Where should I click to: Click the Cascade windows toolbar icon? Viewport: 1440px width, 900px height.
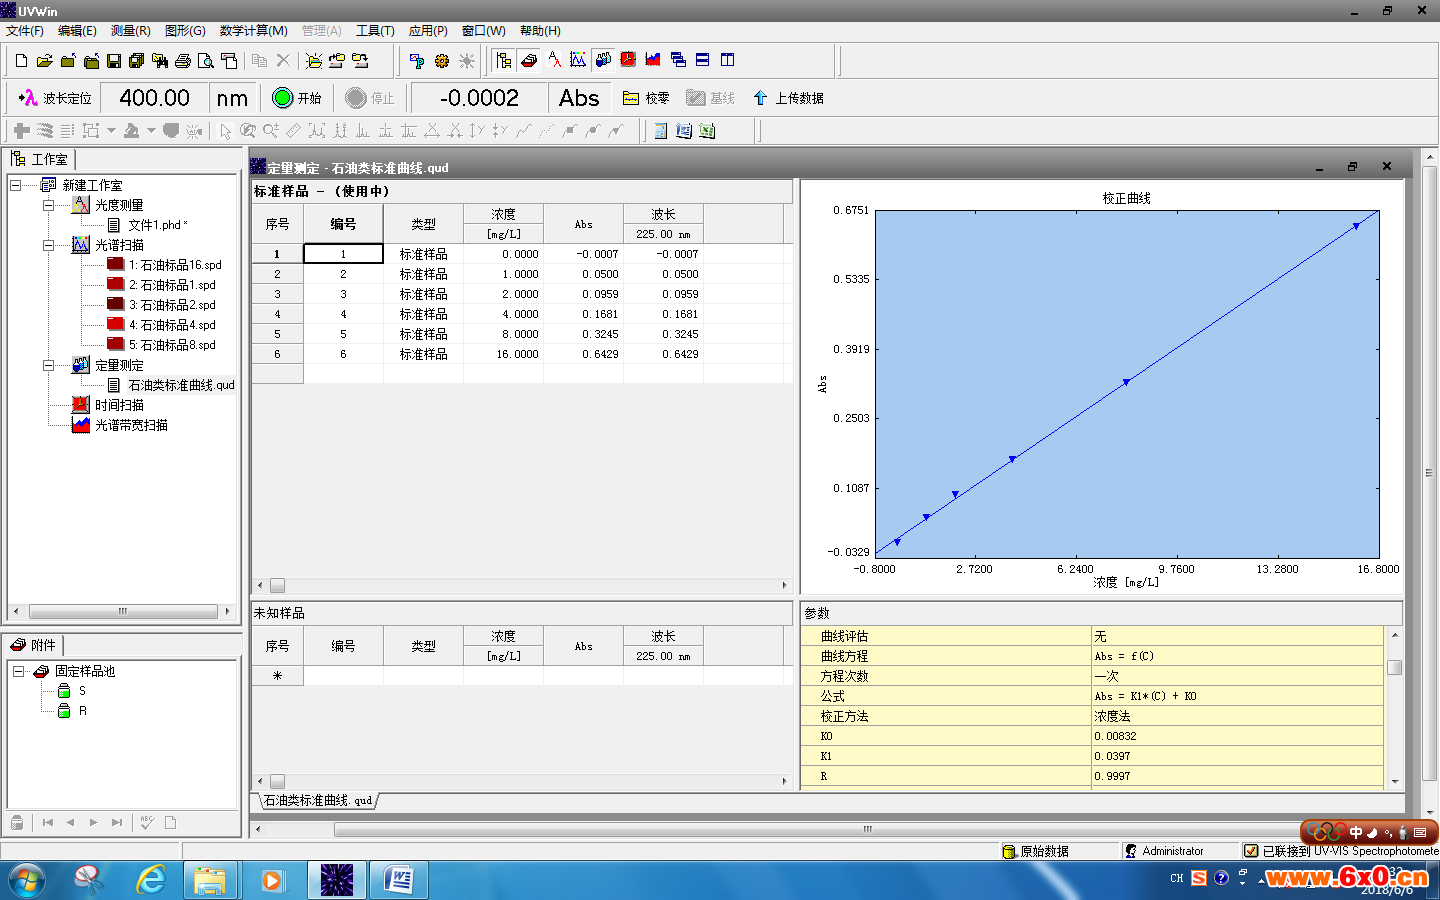coord(678,60)
